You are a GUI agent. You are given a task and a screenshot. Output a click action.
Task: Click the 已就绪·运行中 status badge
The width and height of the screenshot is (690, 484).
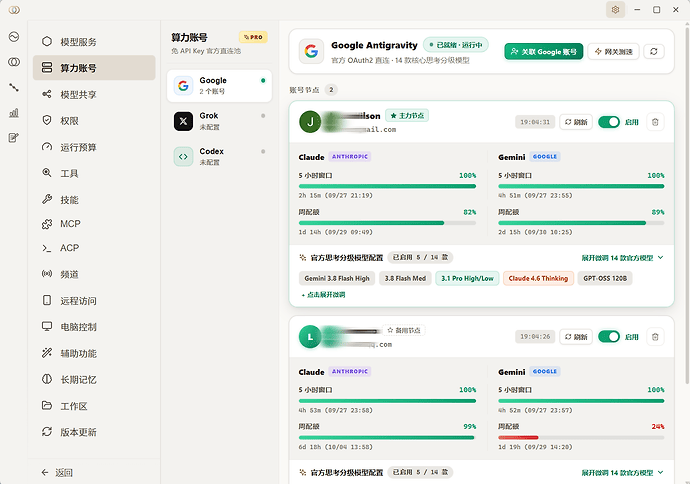pyautogui.click(x=456, y=45)
